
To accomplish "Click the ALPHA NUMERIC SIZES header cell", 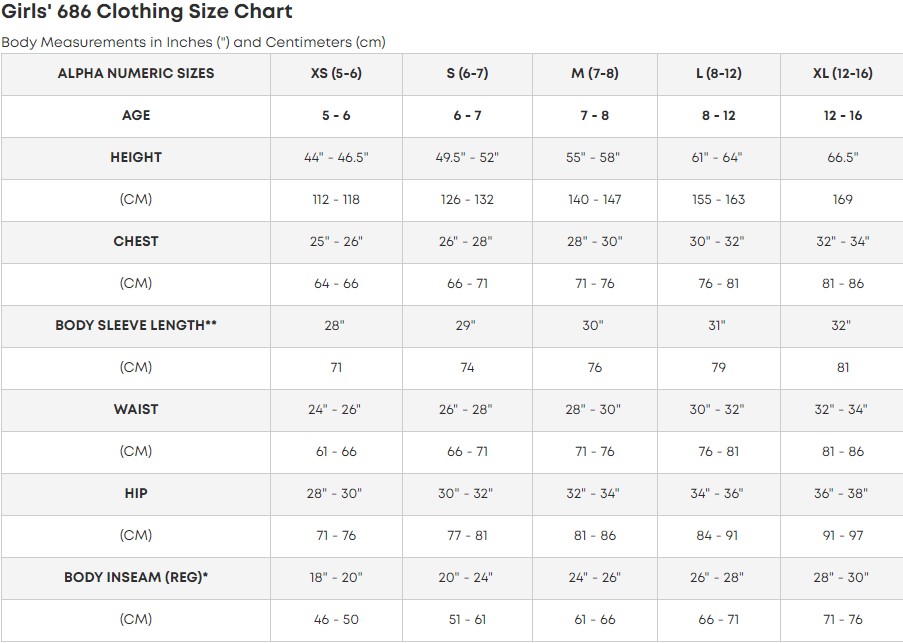I will click(136, 74).
